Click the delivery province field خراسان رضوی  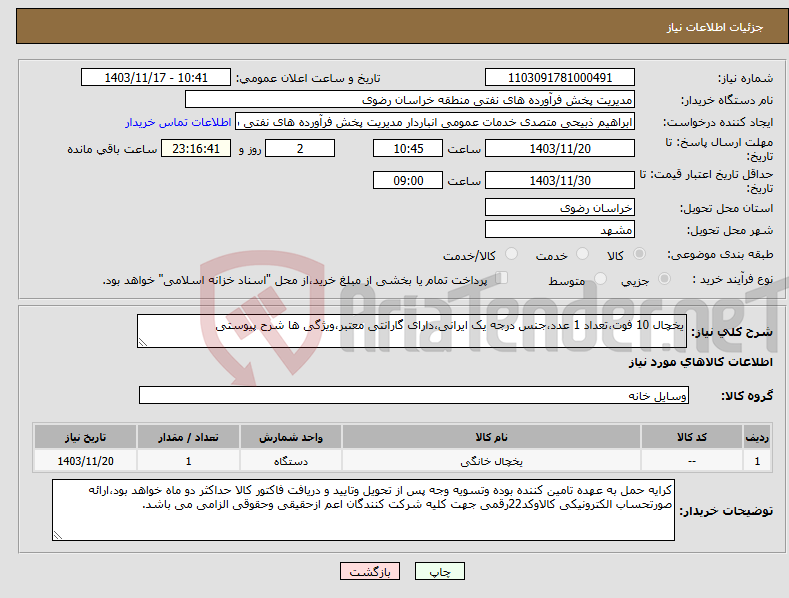(560, 207)
